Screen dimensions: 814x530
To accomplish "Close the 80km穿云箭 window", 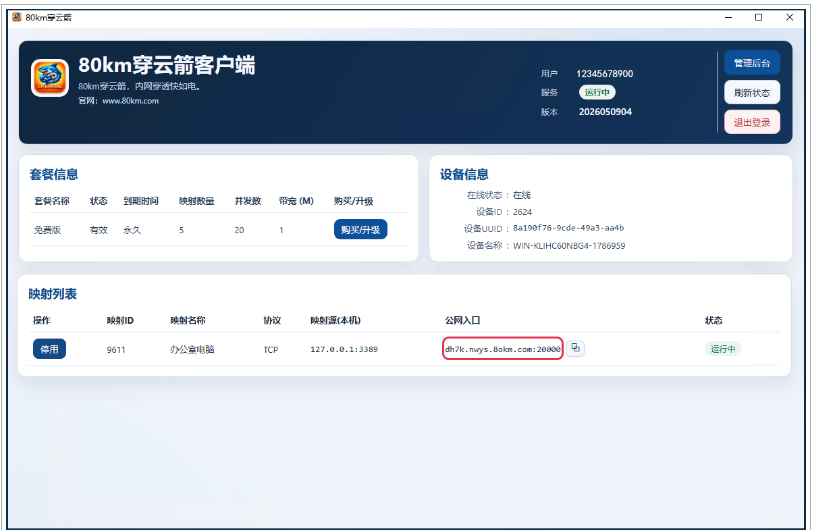I will (790, 17).
